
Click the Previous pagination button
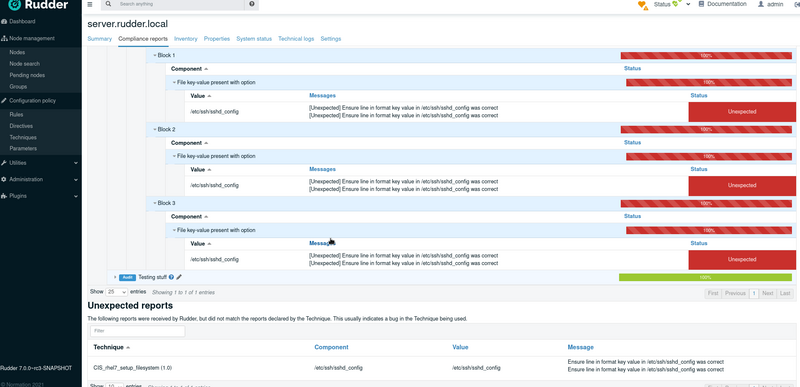tap(735, 293)
